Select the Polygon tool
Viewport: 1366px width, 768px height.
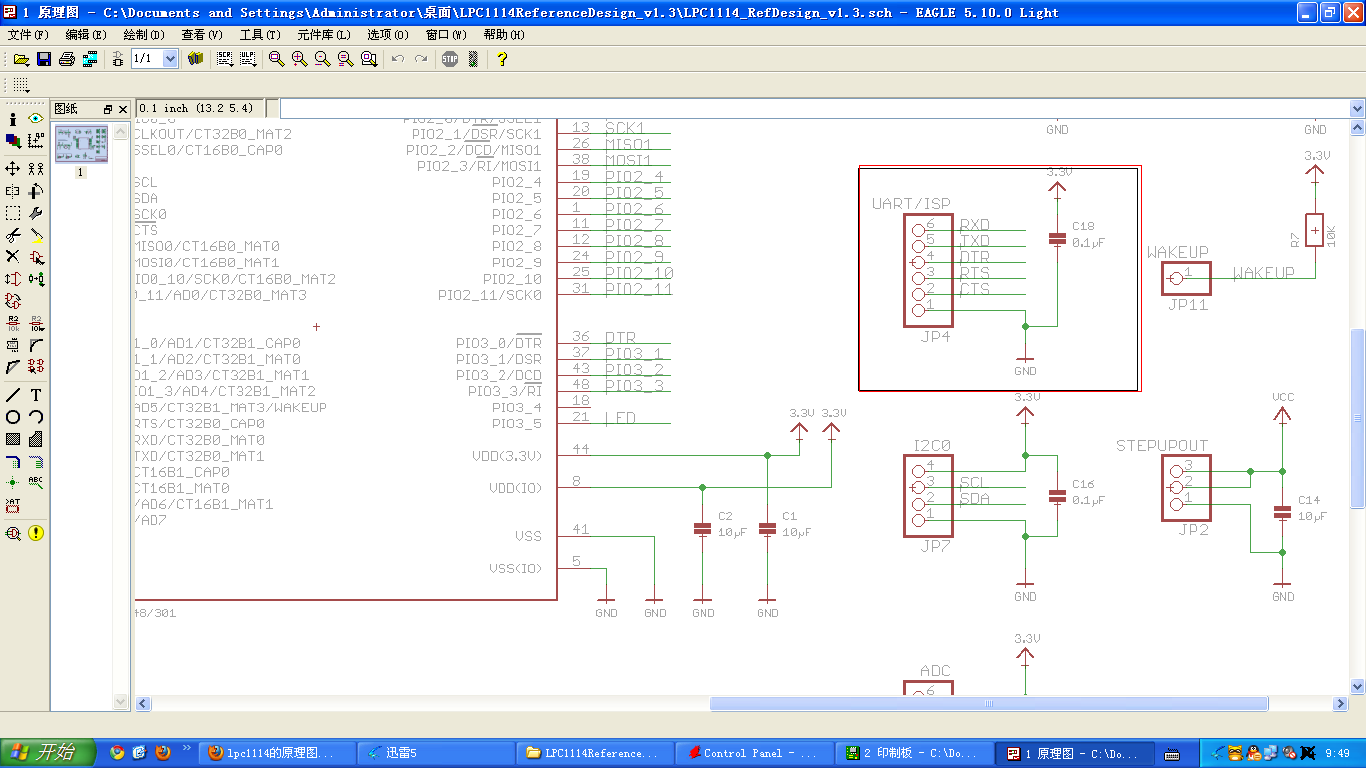[x=36, y=439]
